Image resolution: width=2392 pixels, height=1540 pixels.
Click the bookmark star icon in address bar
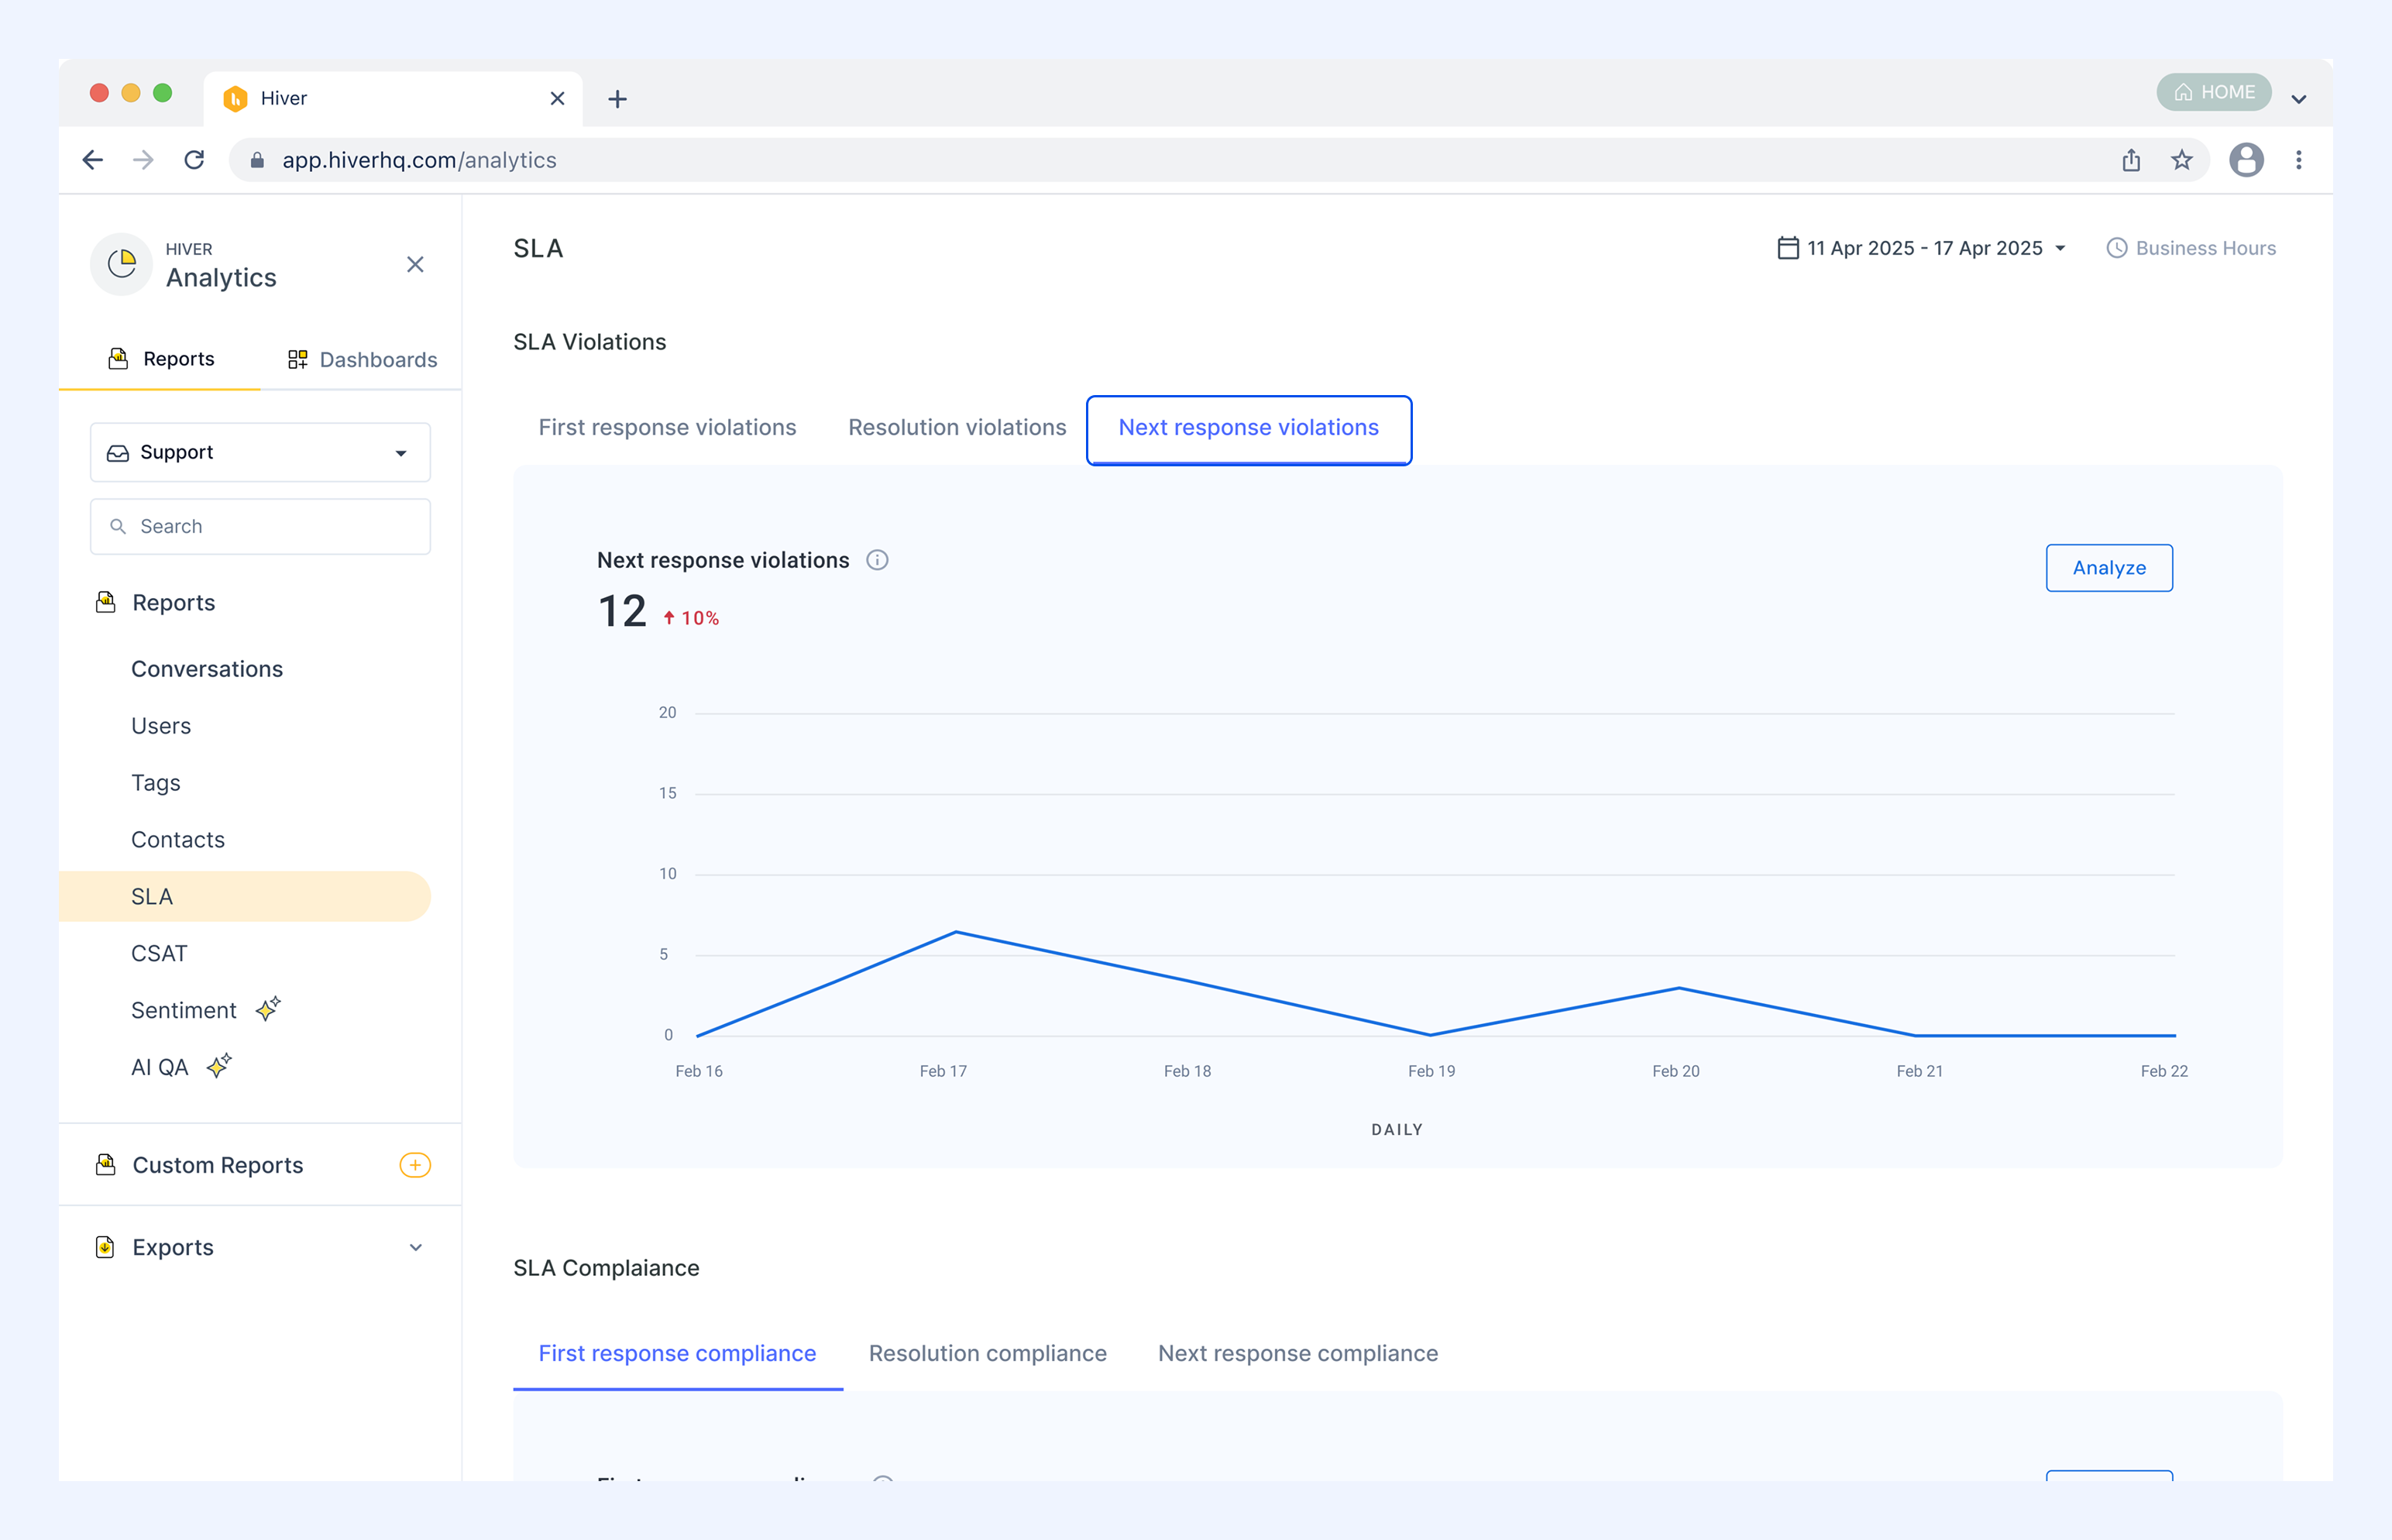coord(2182,160)
